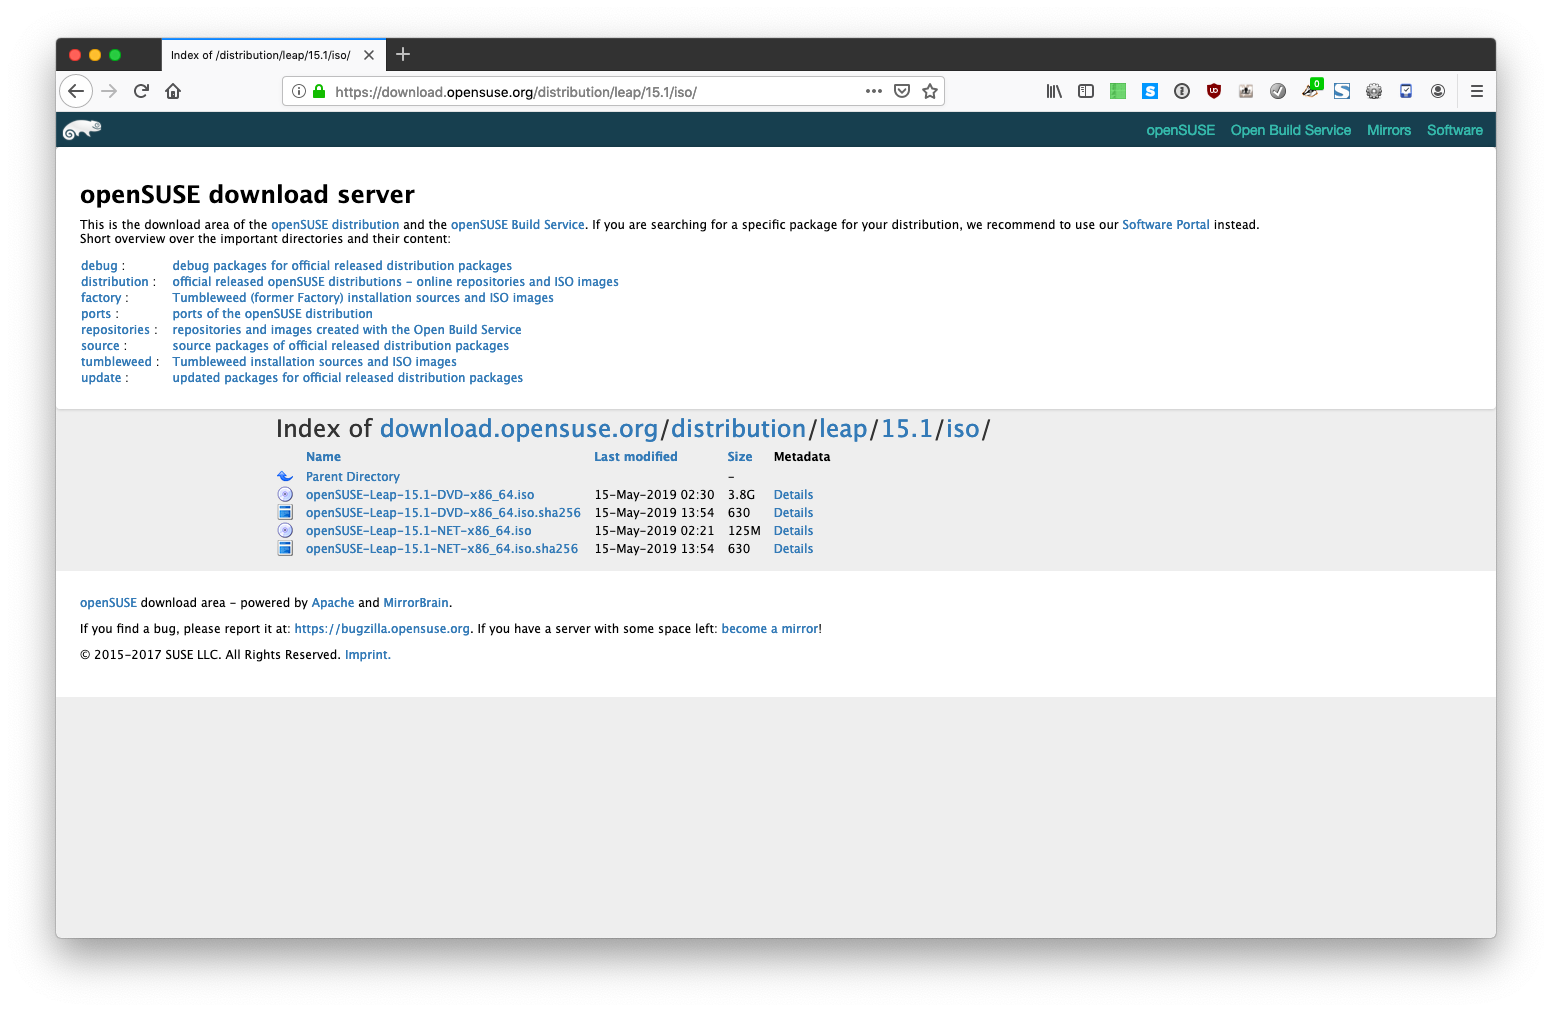Toggle the sidebar view icon
1552x1012 pixels.
coord(1086,91)
